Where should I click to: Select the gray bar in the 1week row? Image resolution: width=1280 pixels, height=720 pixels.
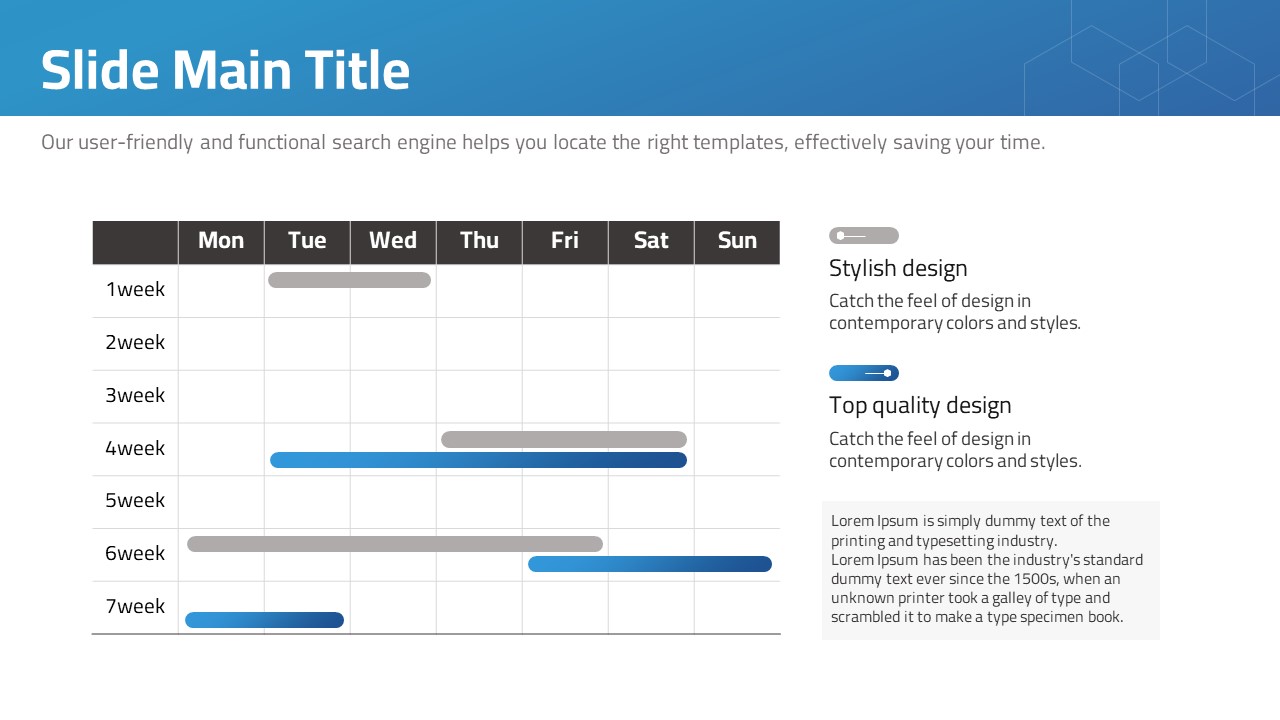(x=349, y=280)
